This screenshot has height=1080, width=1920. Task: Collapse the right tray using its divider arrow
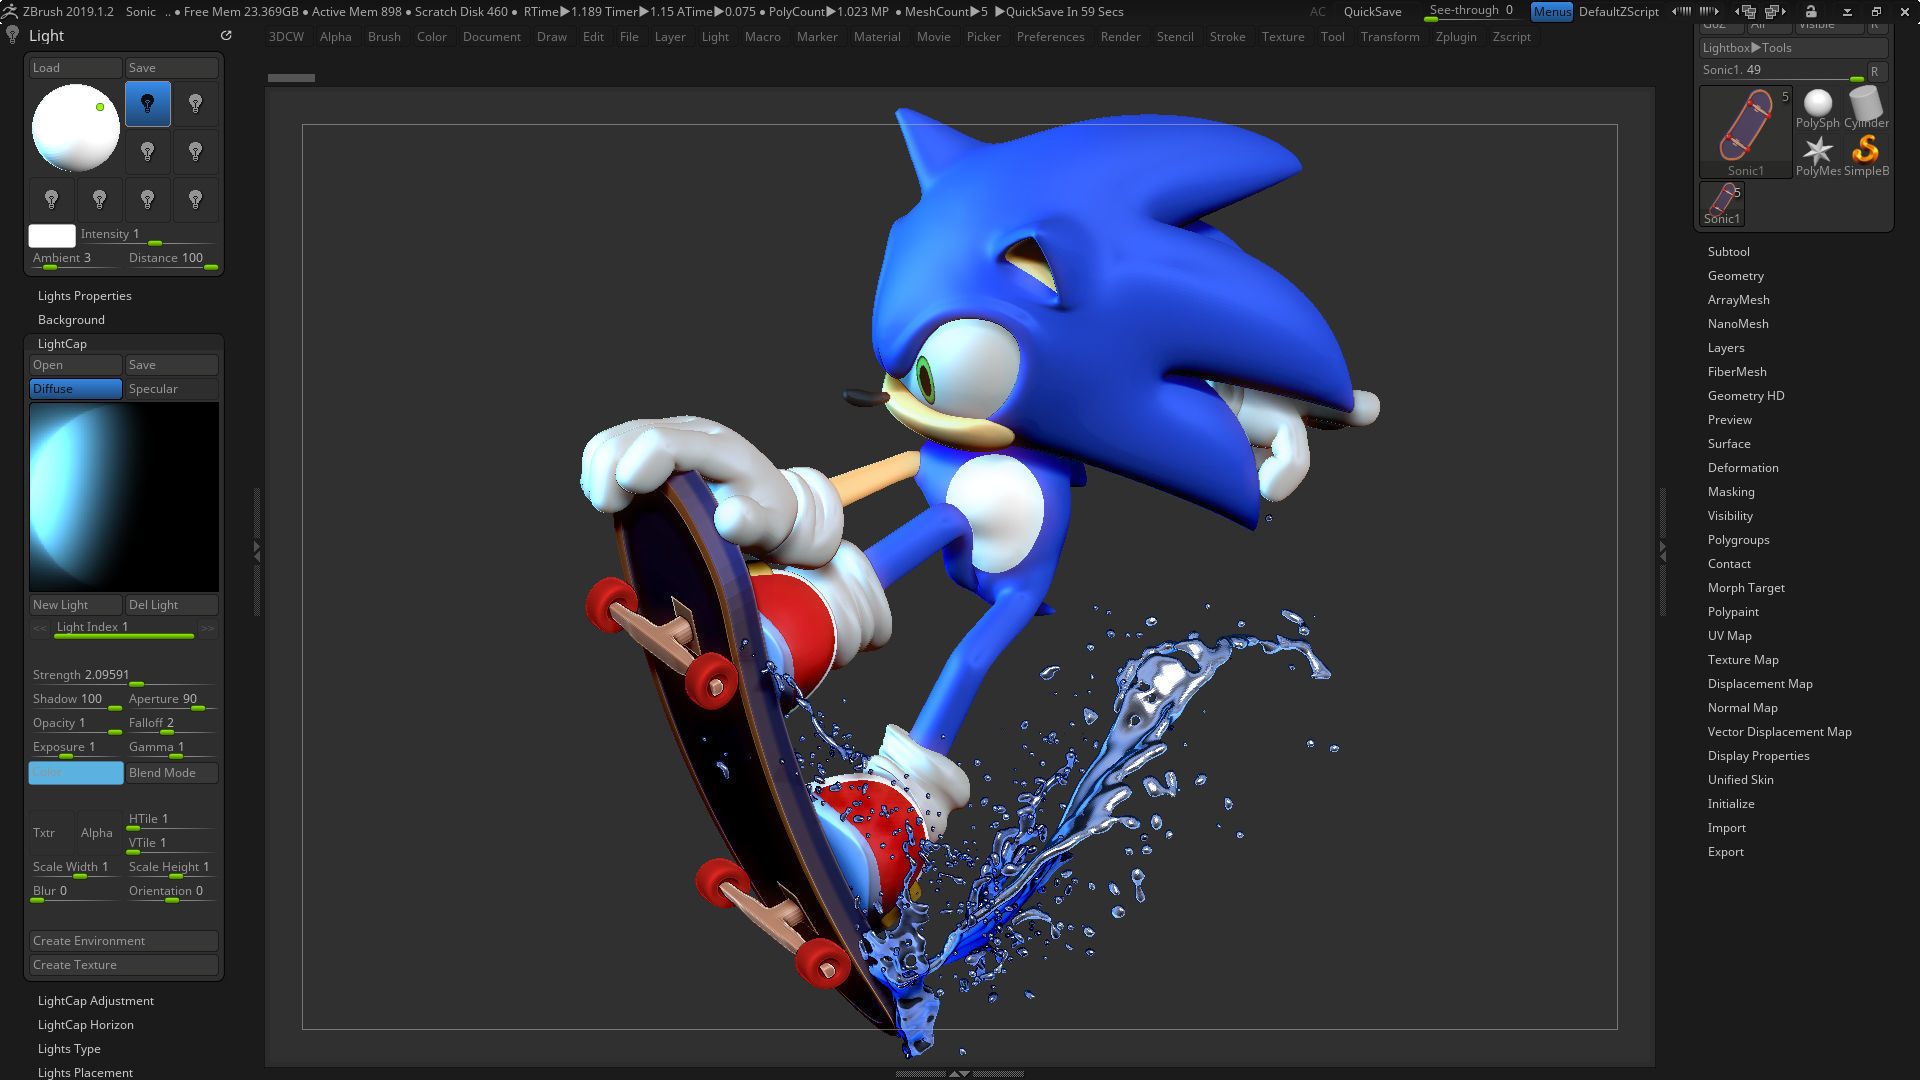click(x=1662, y=550)
